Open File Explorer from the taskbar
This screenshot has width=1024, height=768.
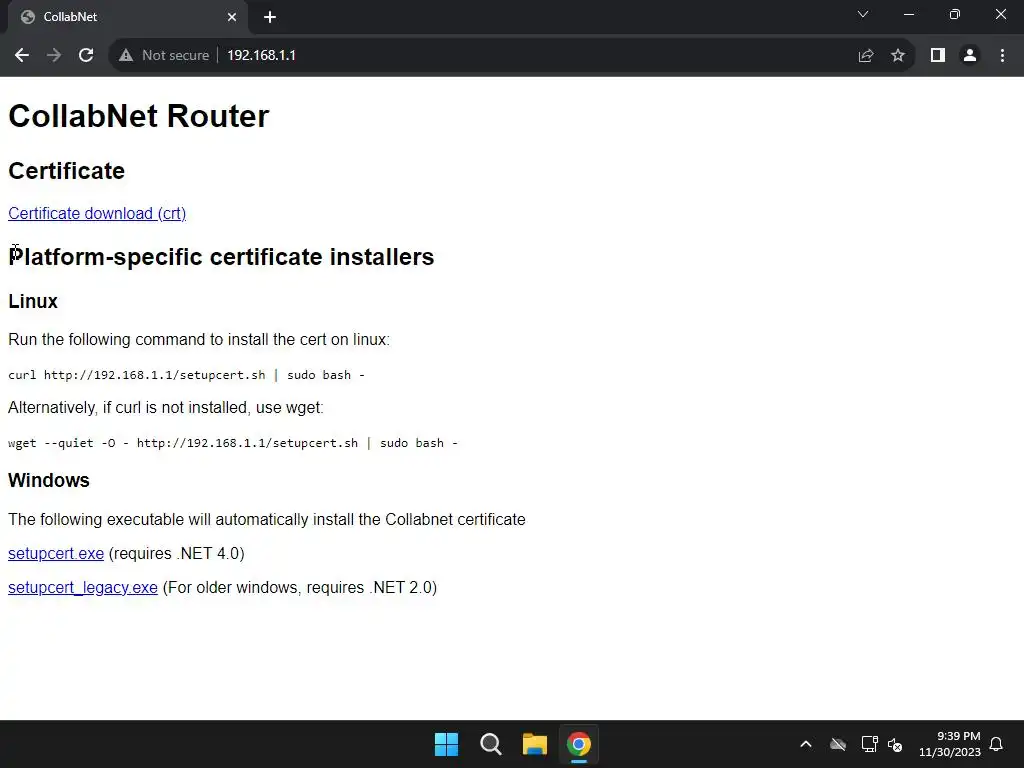click(x=535, y=744)
